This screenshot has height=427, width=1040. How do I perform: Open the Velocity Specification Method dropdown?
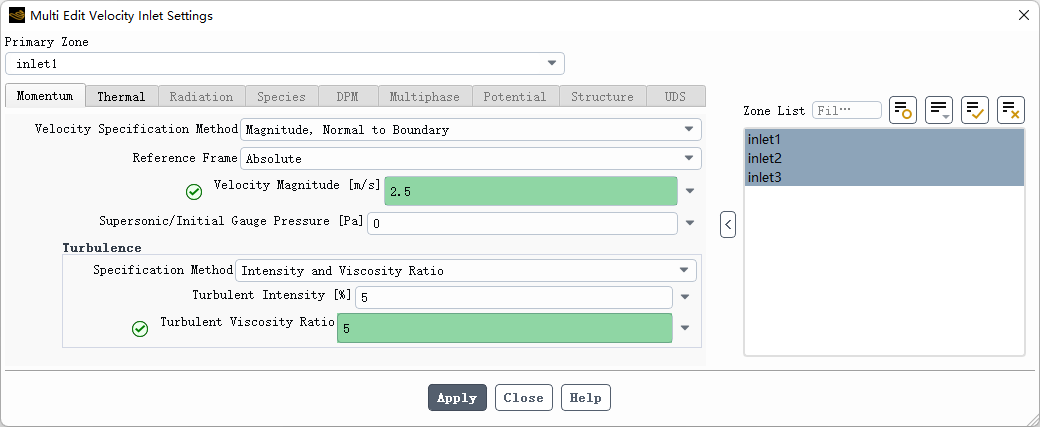click(688, 129)
